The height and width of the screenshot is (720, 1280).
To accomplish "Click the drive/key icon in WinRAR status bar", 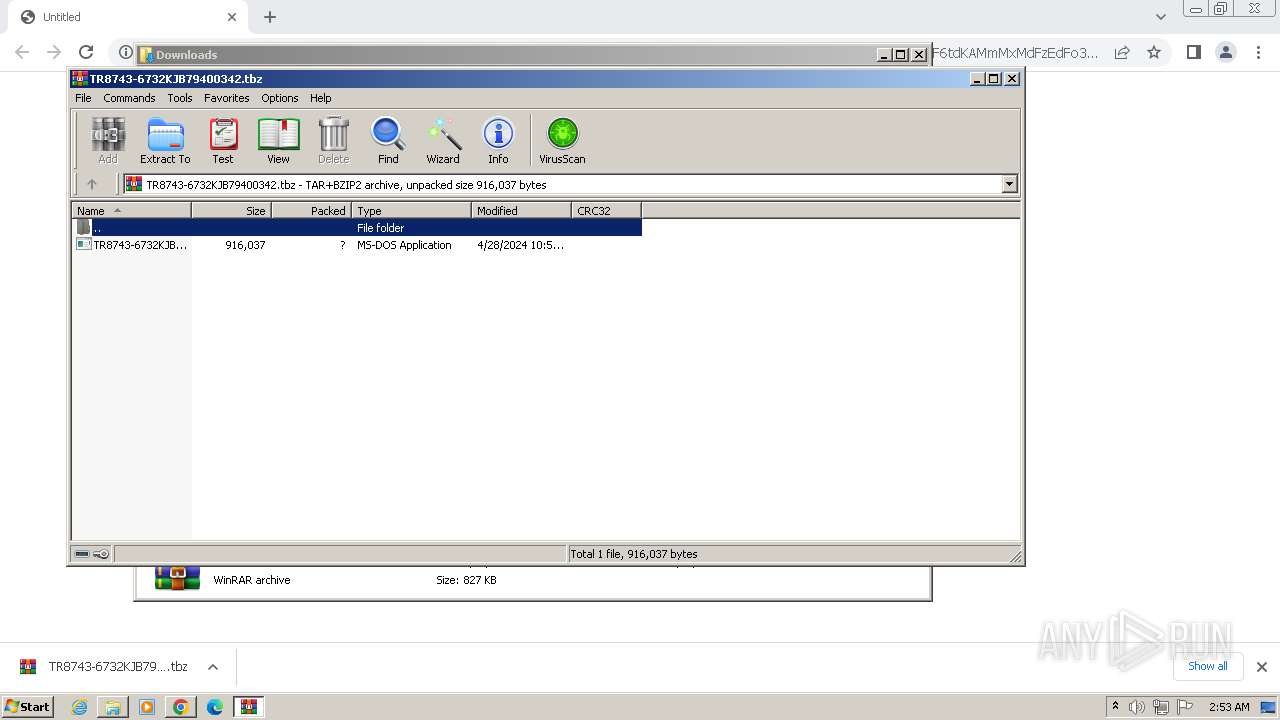I will (x=92, y=554).
